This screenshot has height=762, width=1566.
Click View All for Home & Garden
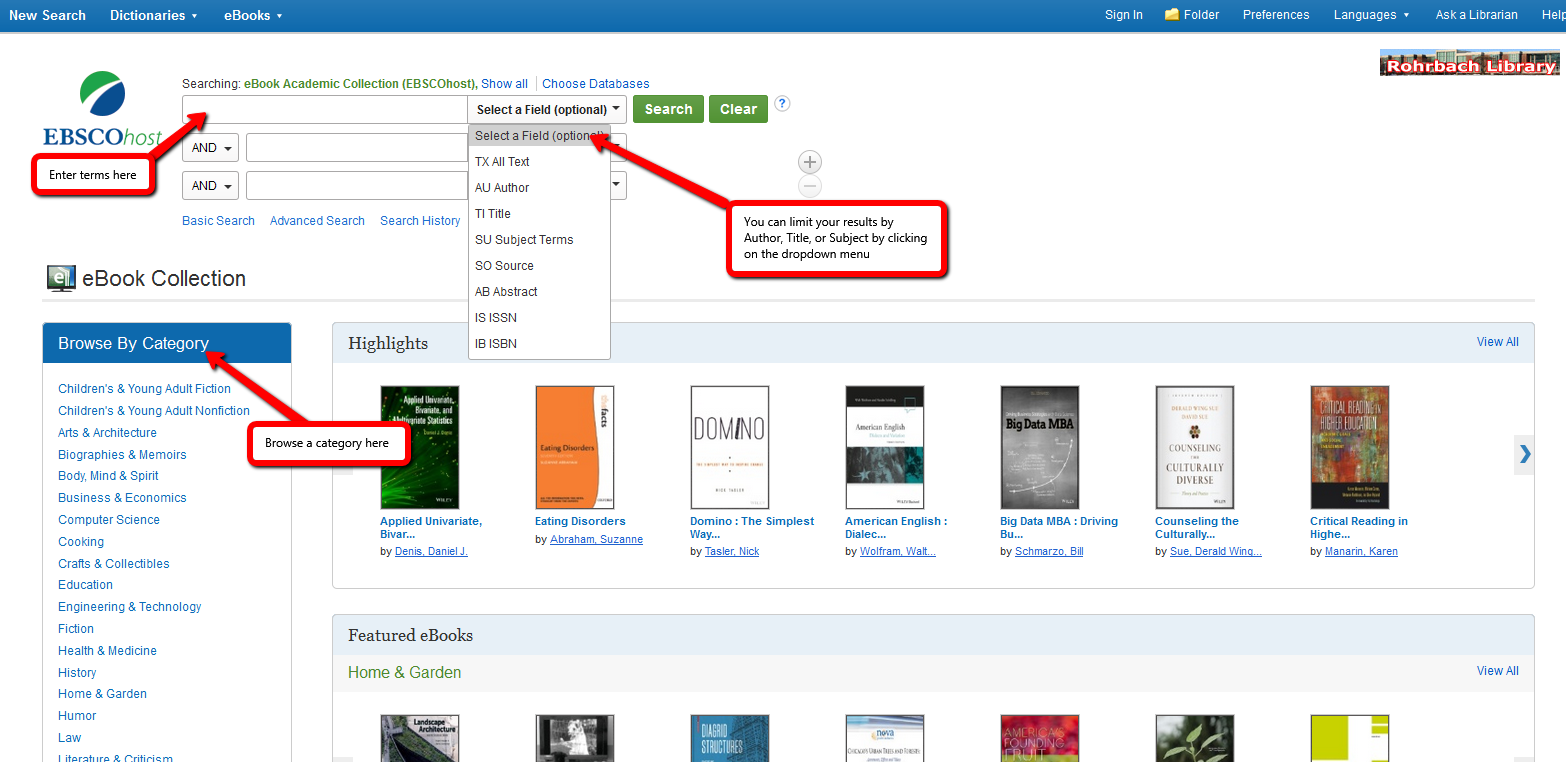pyautogui.click(x=1497, y=671)
